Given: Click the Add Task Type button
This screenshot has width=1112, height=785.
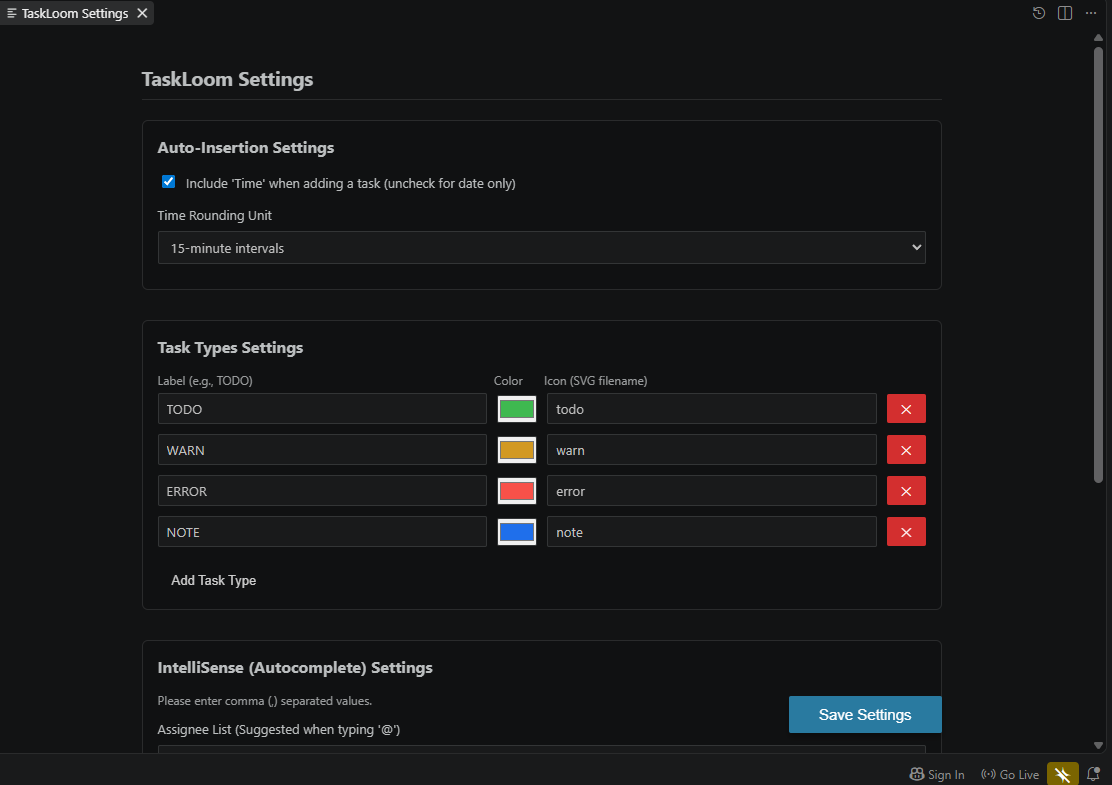Looking at the screenshot, I should click(x=213, y=580).
